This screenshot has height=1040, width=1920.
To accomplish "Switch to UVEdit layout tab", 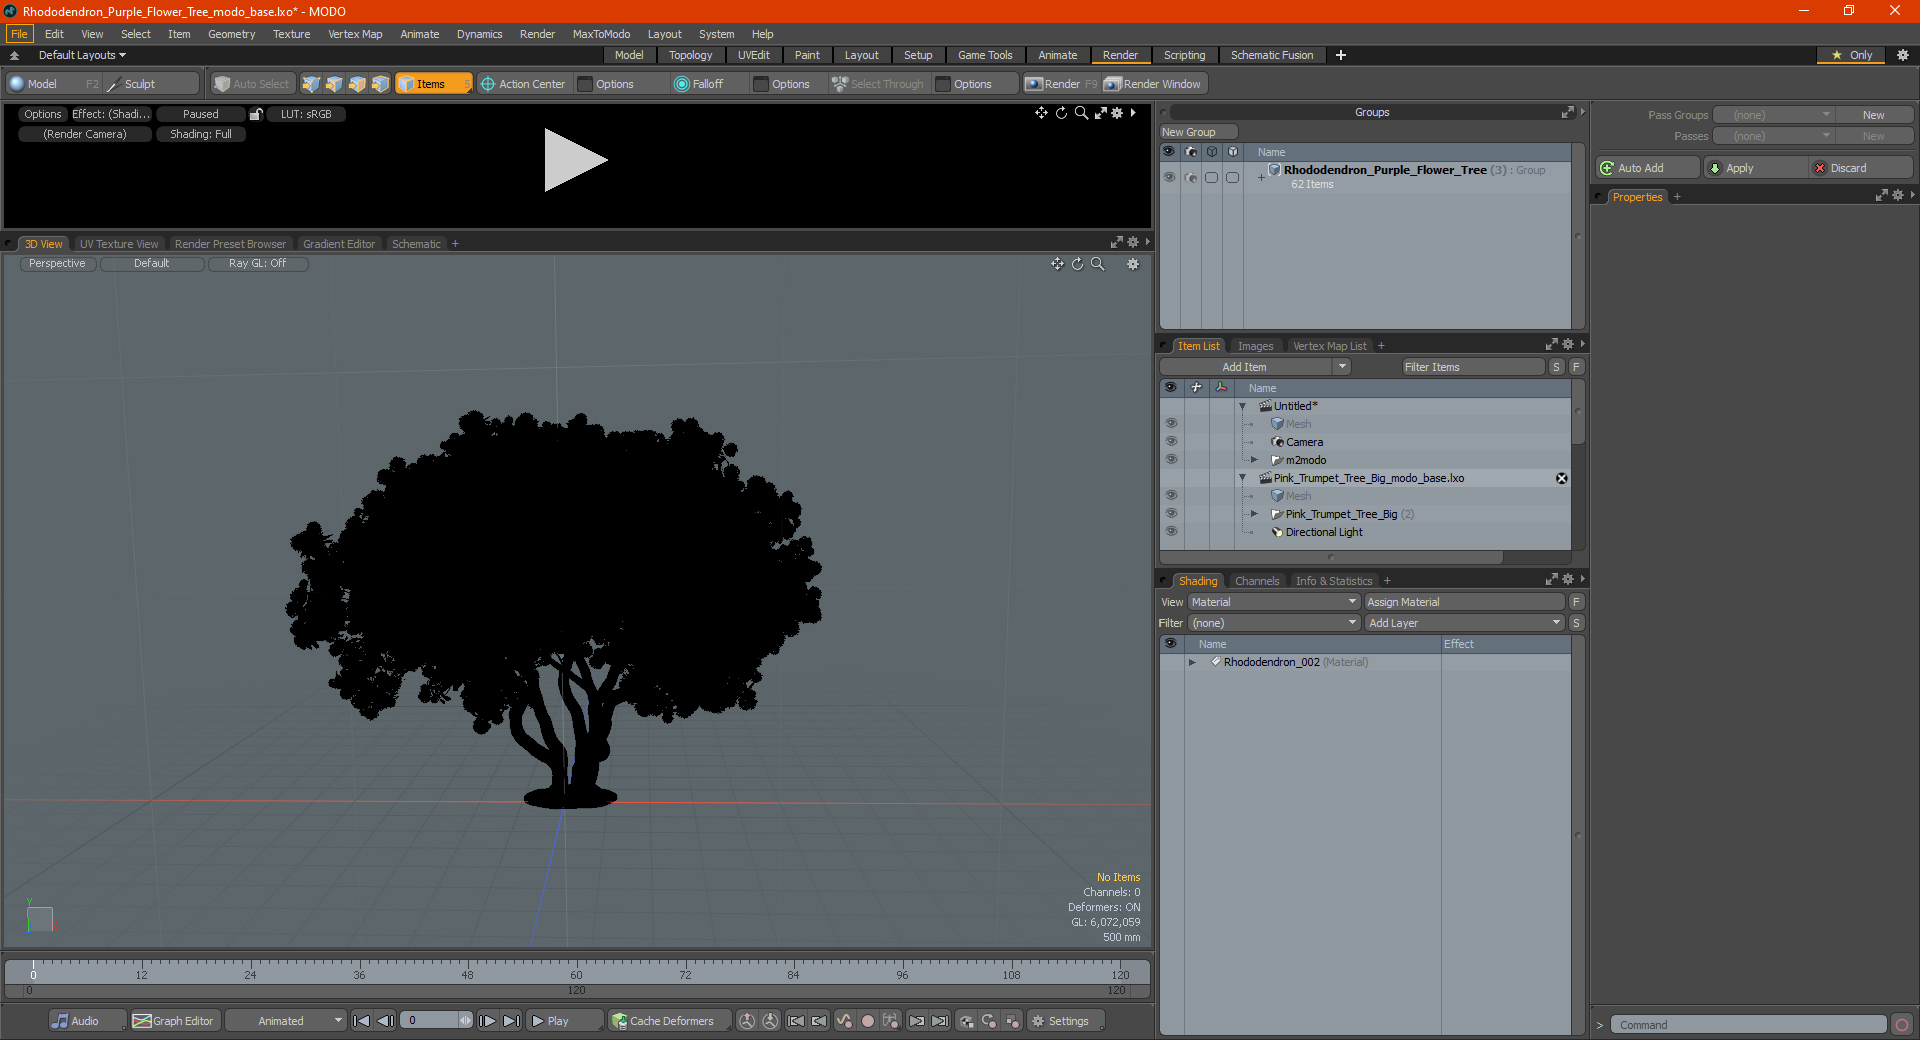I will click(753, 55).
